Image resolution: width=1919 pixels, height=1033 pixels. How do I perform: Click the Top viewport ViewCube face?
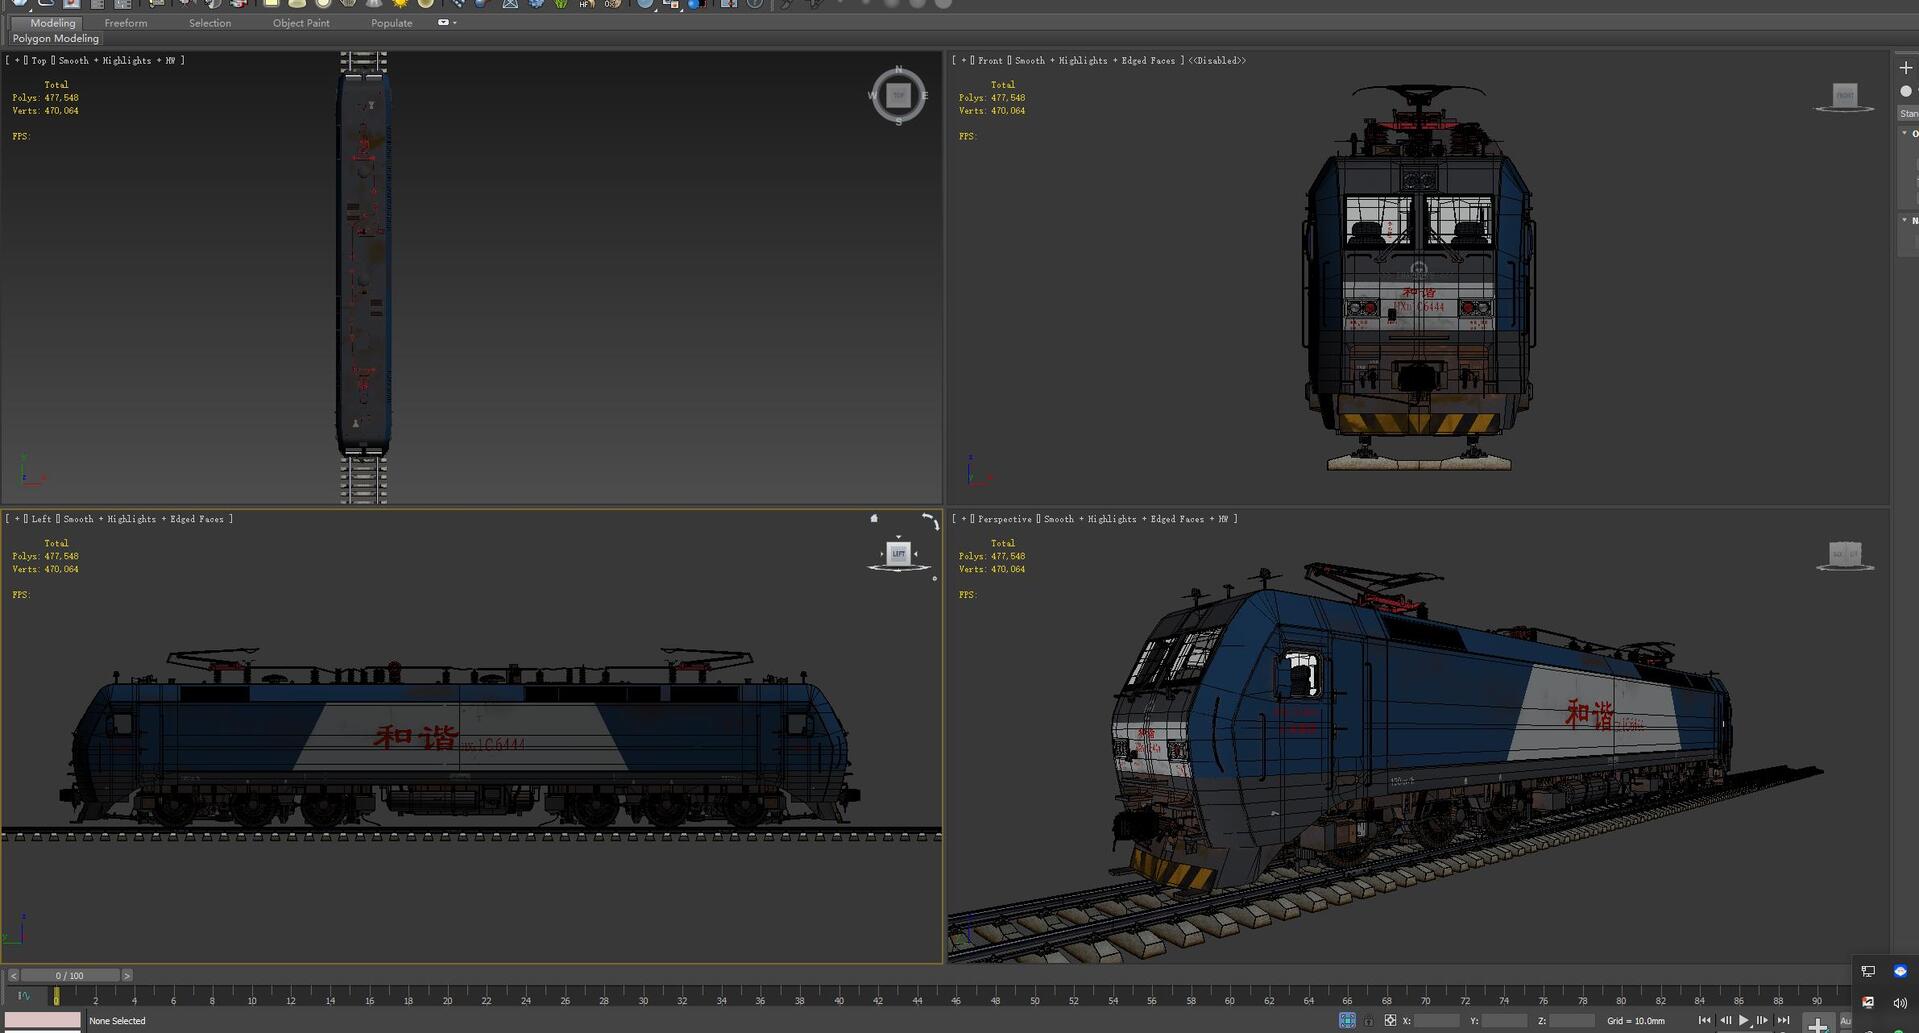[x=898, y=95]
